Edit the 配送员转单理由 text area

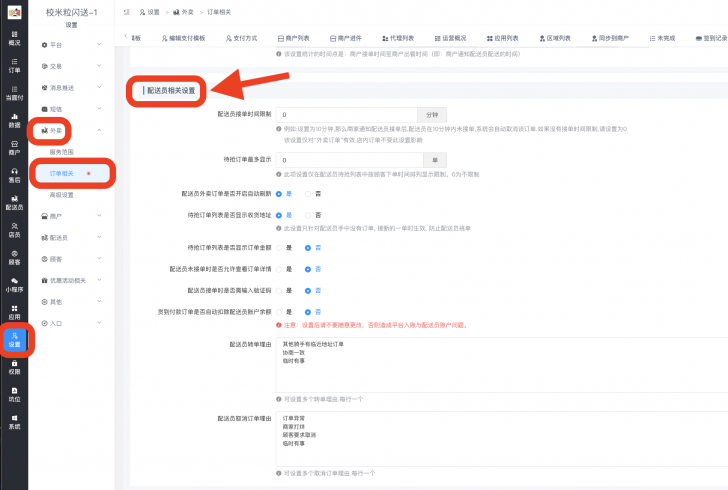pos(502,365)
